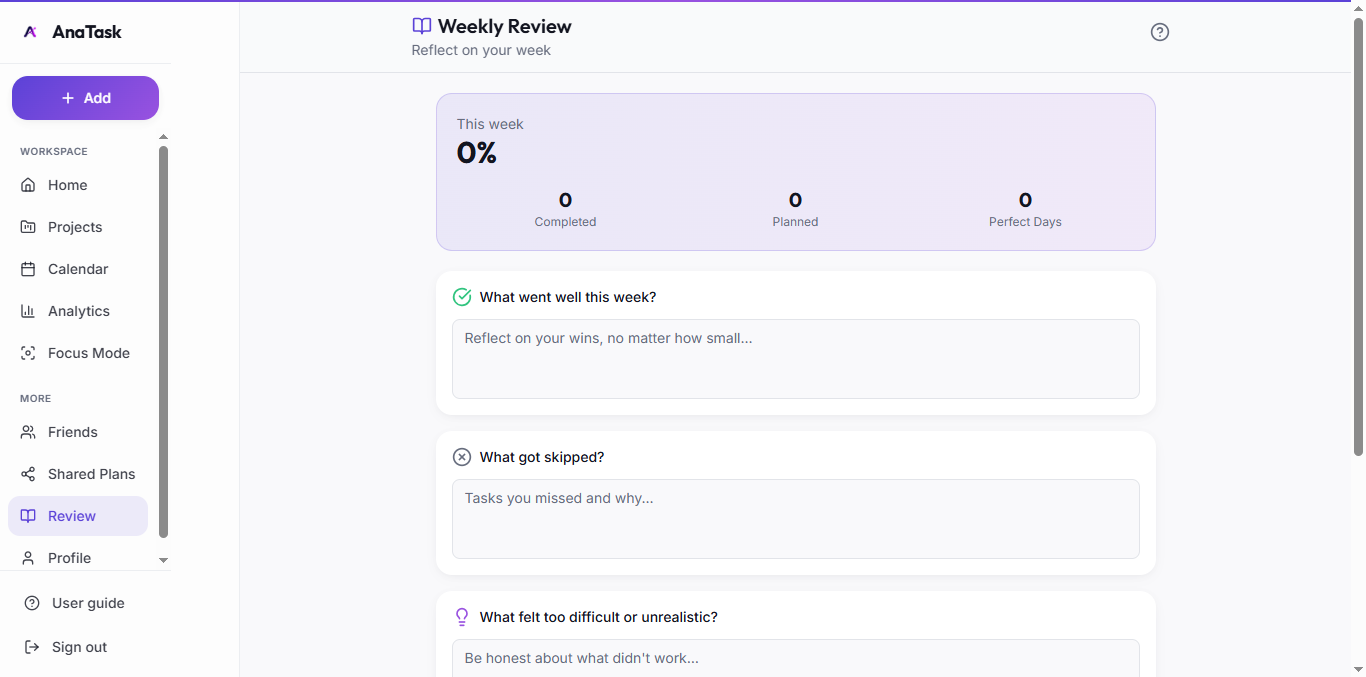Click 'Reflect on your week' subtitle
The image size is (1366, 677).
481,50
